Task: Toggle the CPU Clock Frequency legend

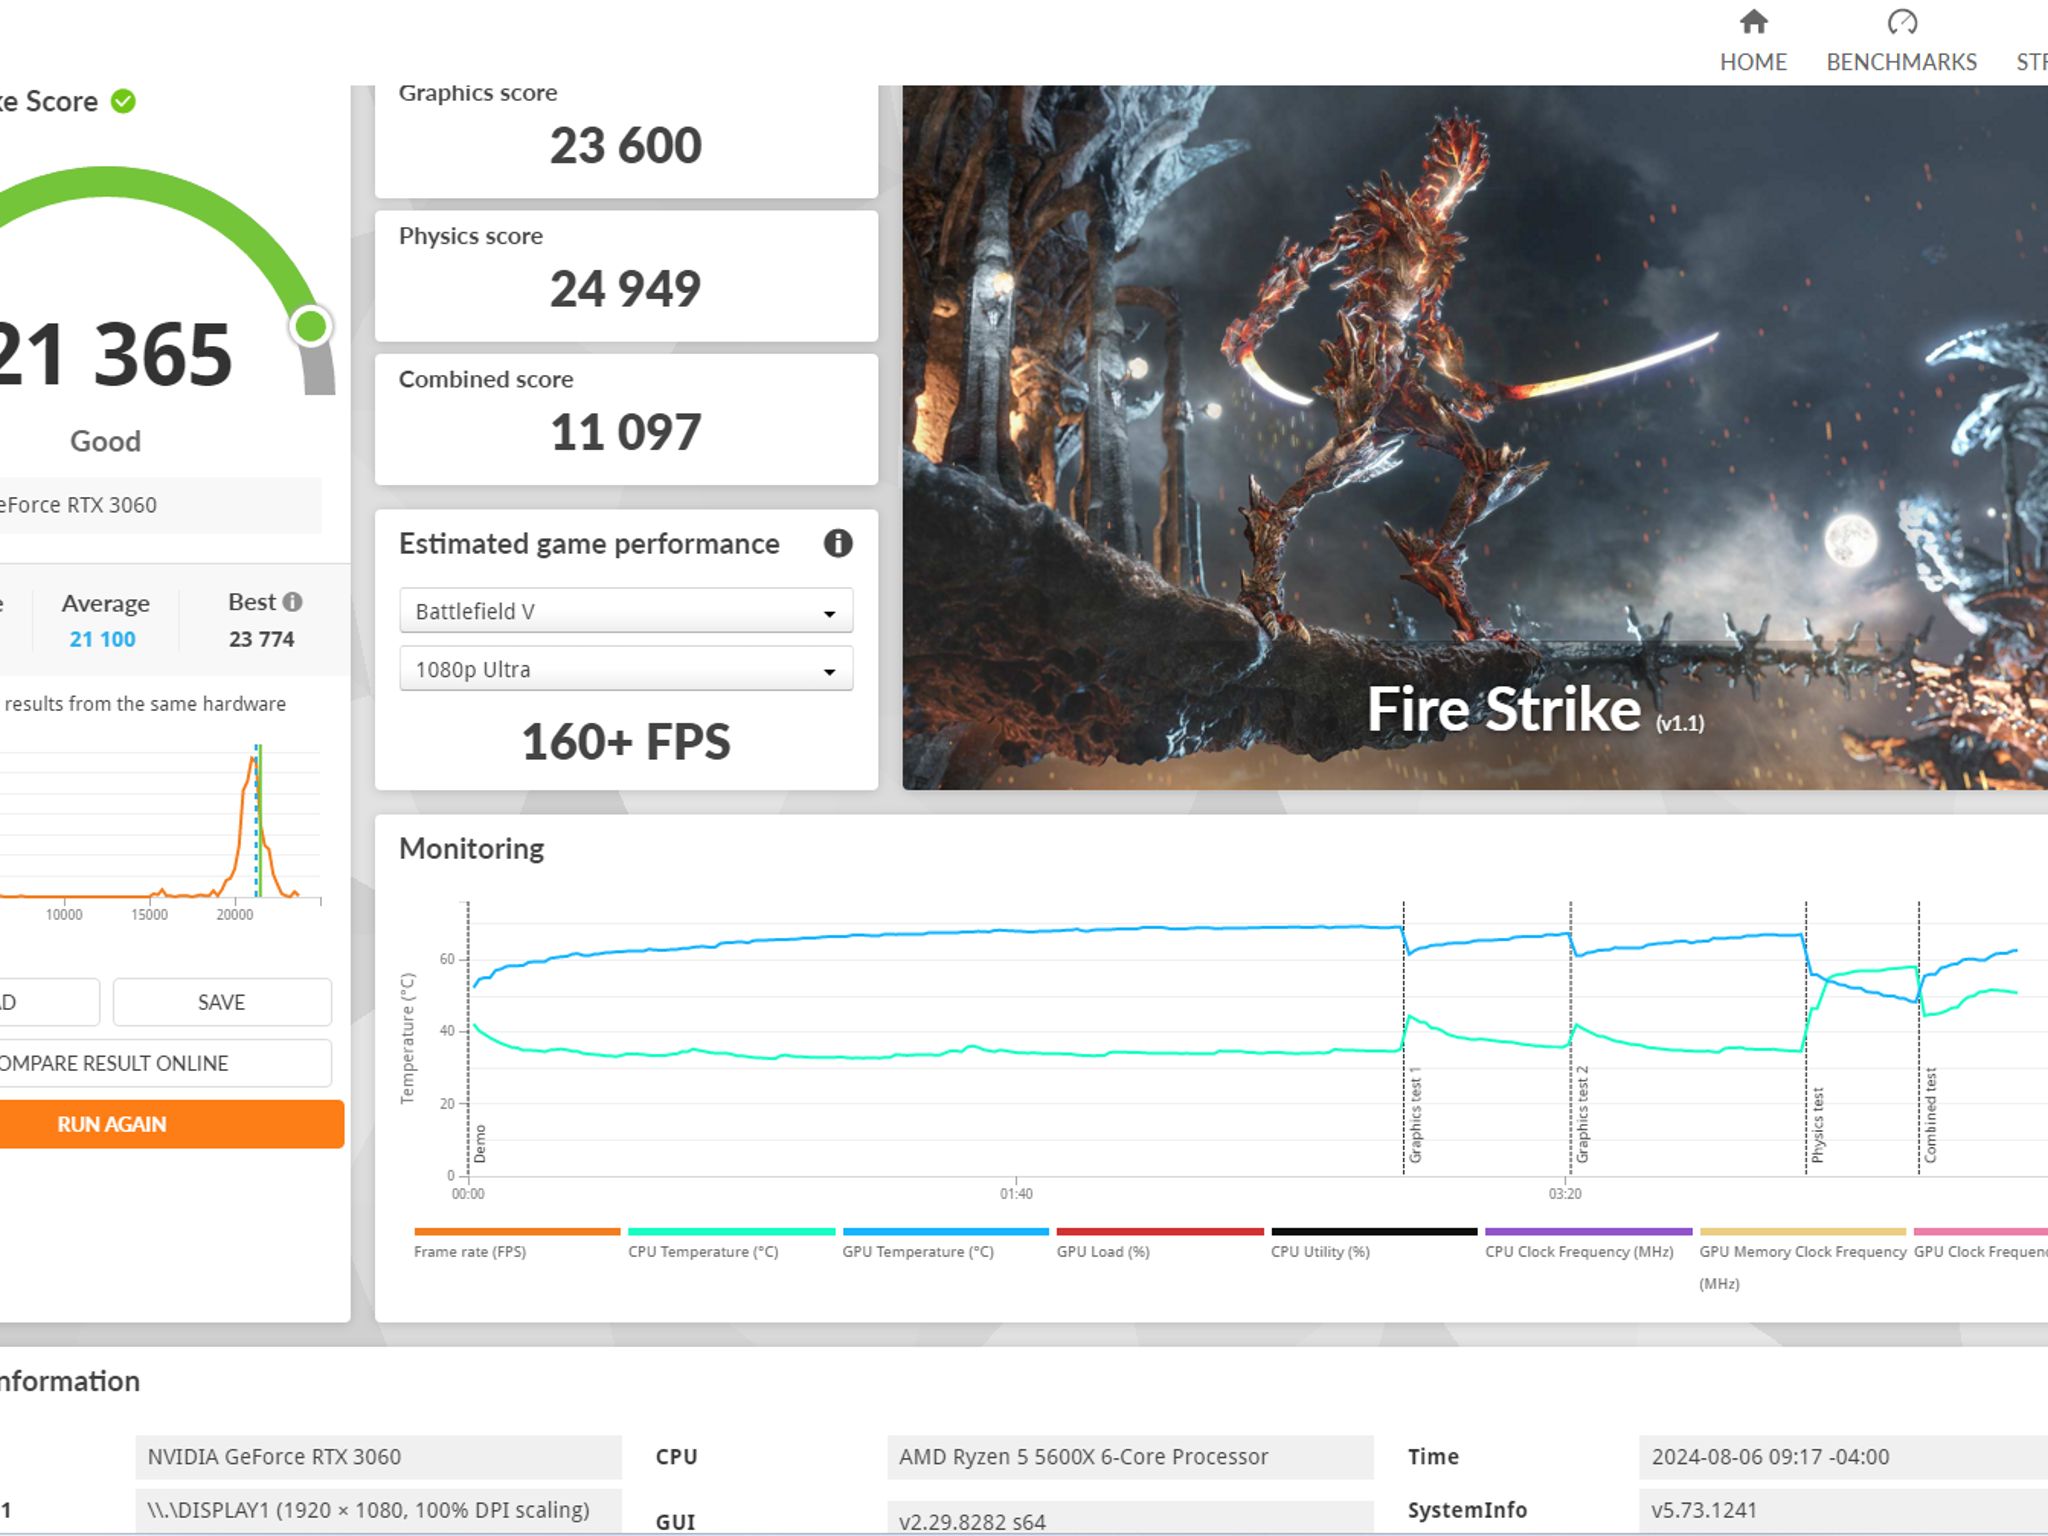Action: tap(1589, 1243)
